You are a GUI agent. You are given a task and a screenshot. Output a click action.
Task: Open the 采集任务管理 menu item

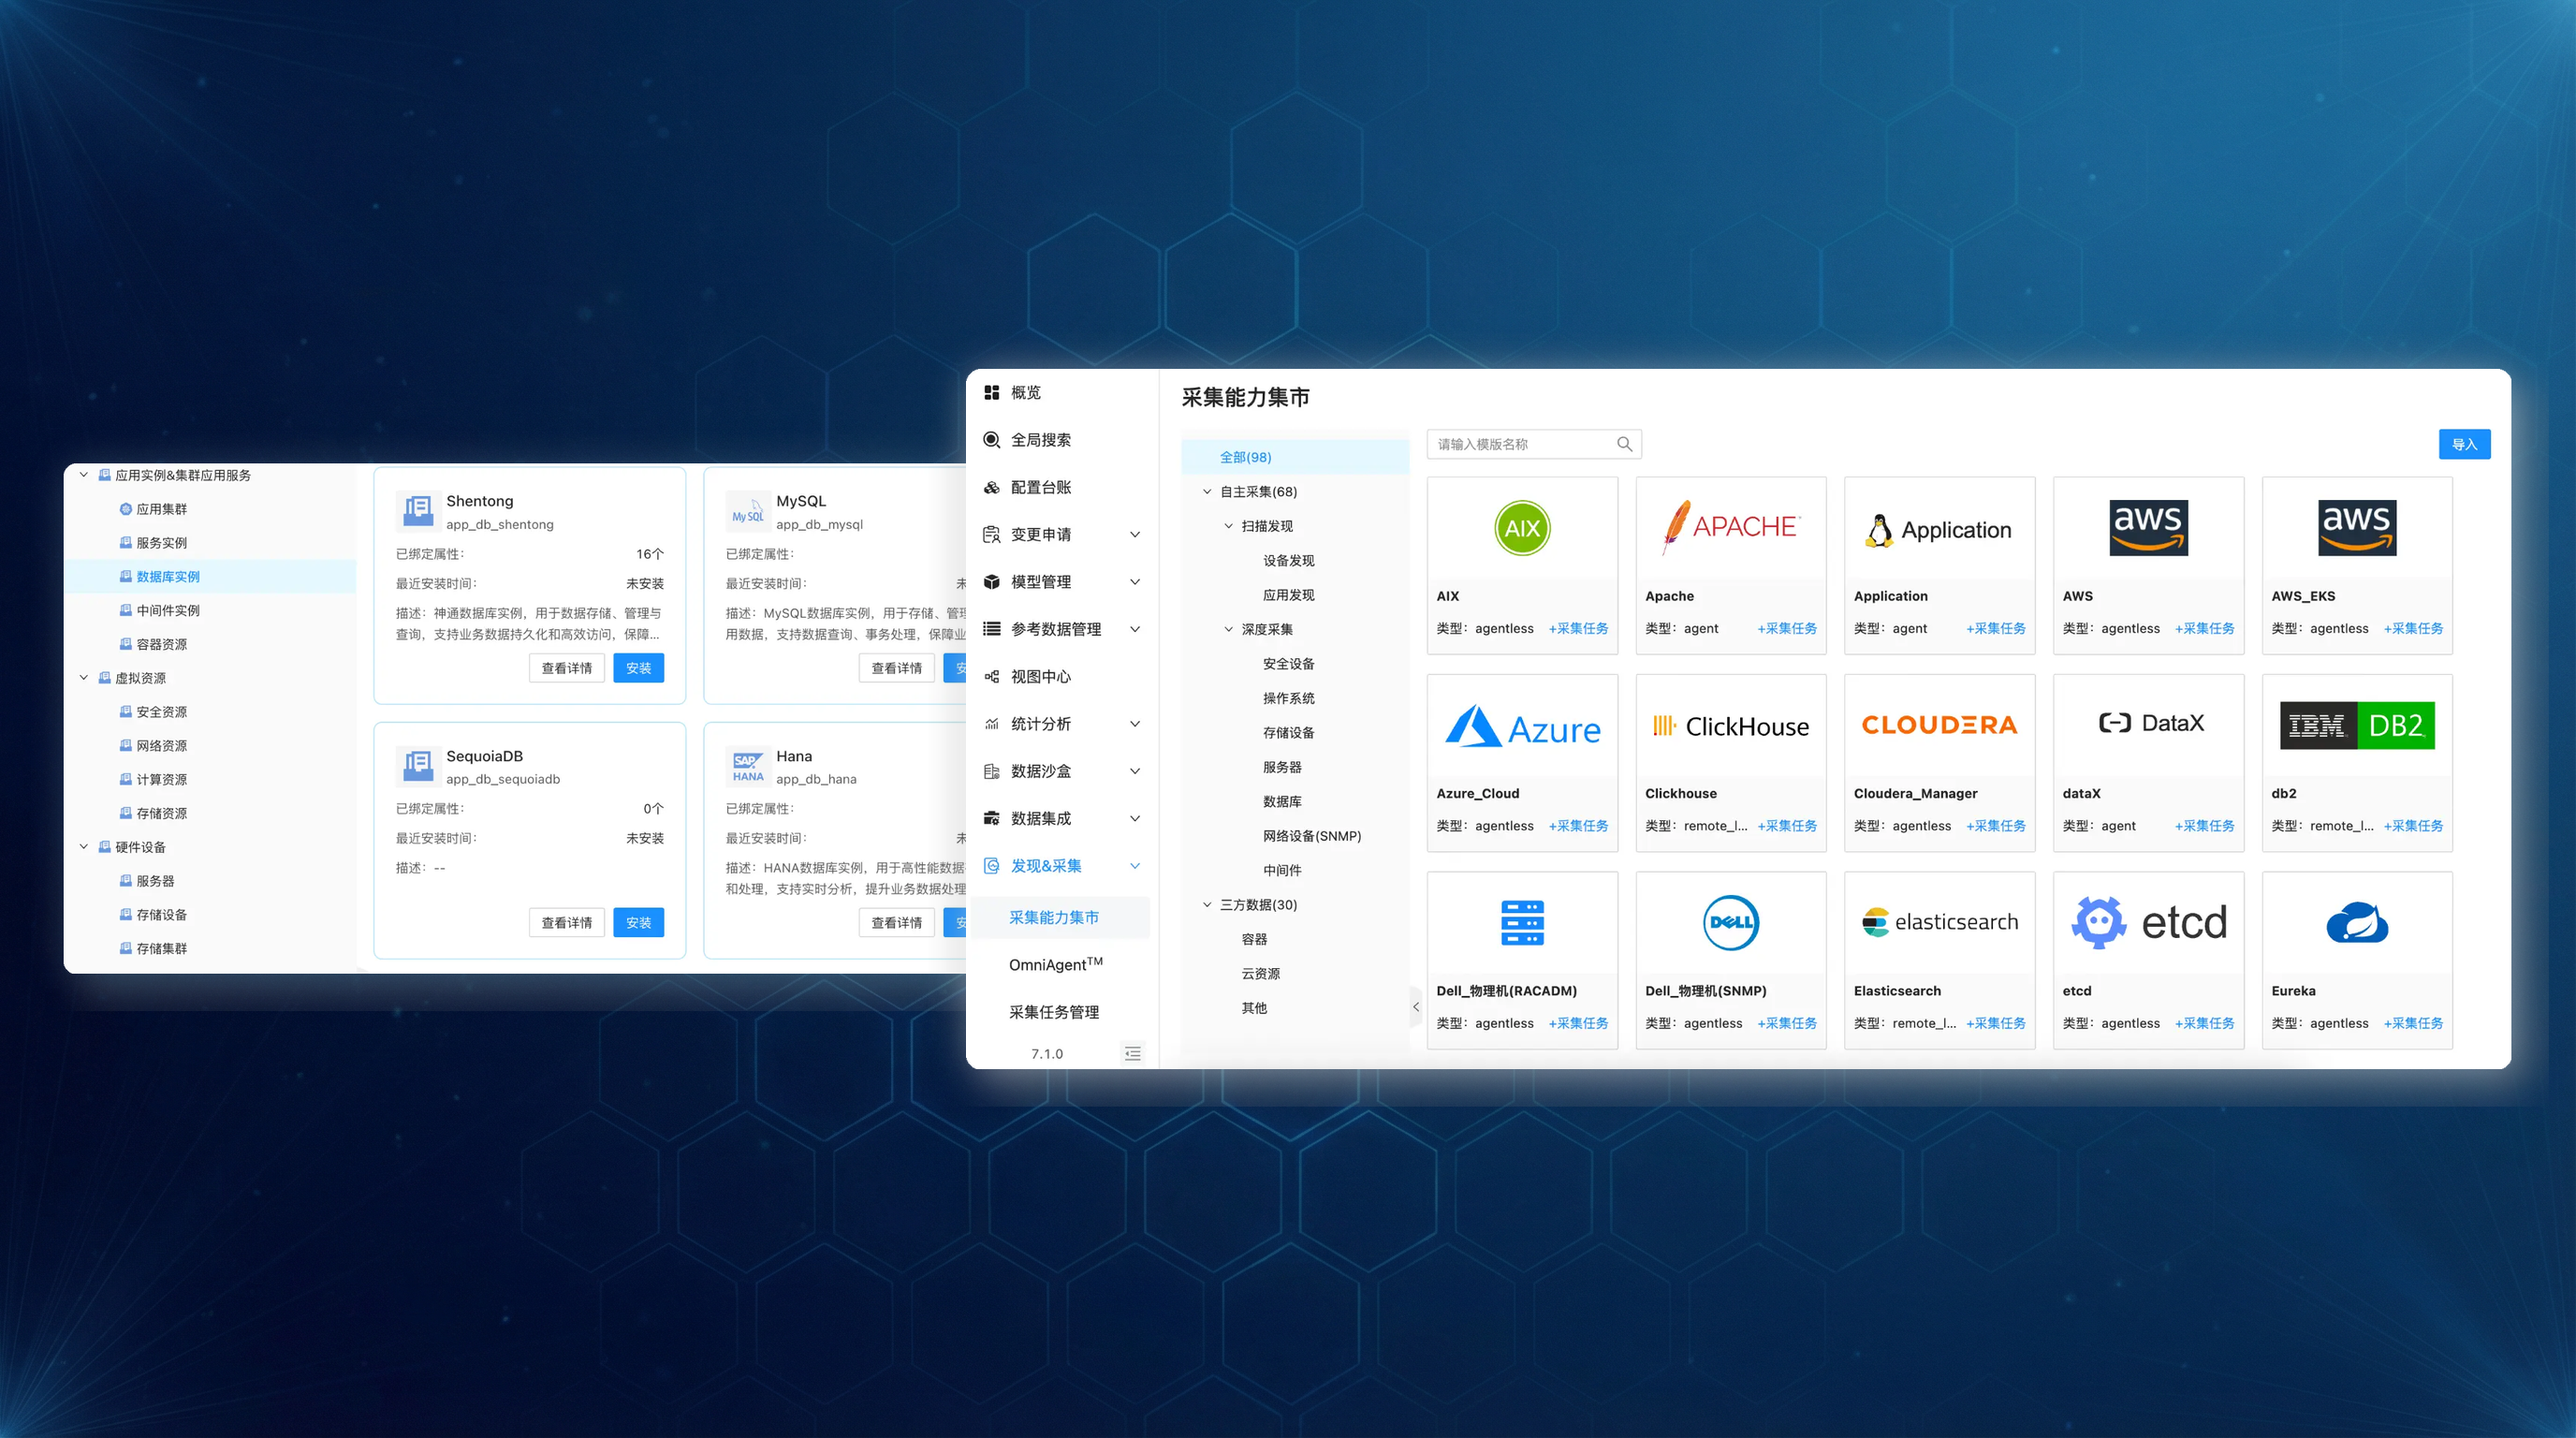click(1054, 1012)
